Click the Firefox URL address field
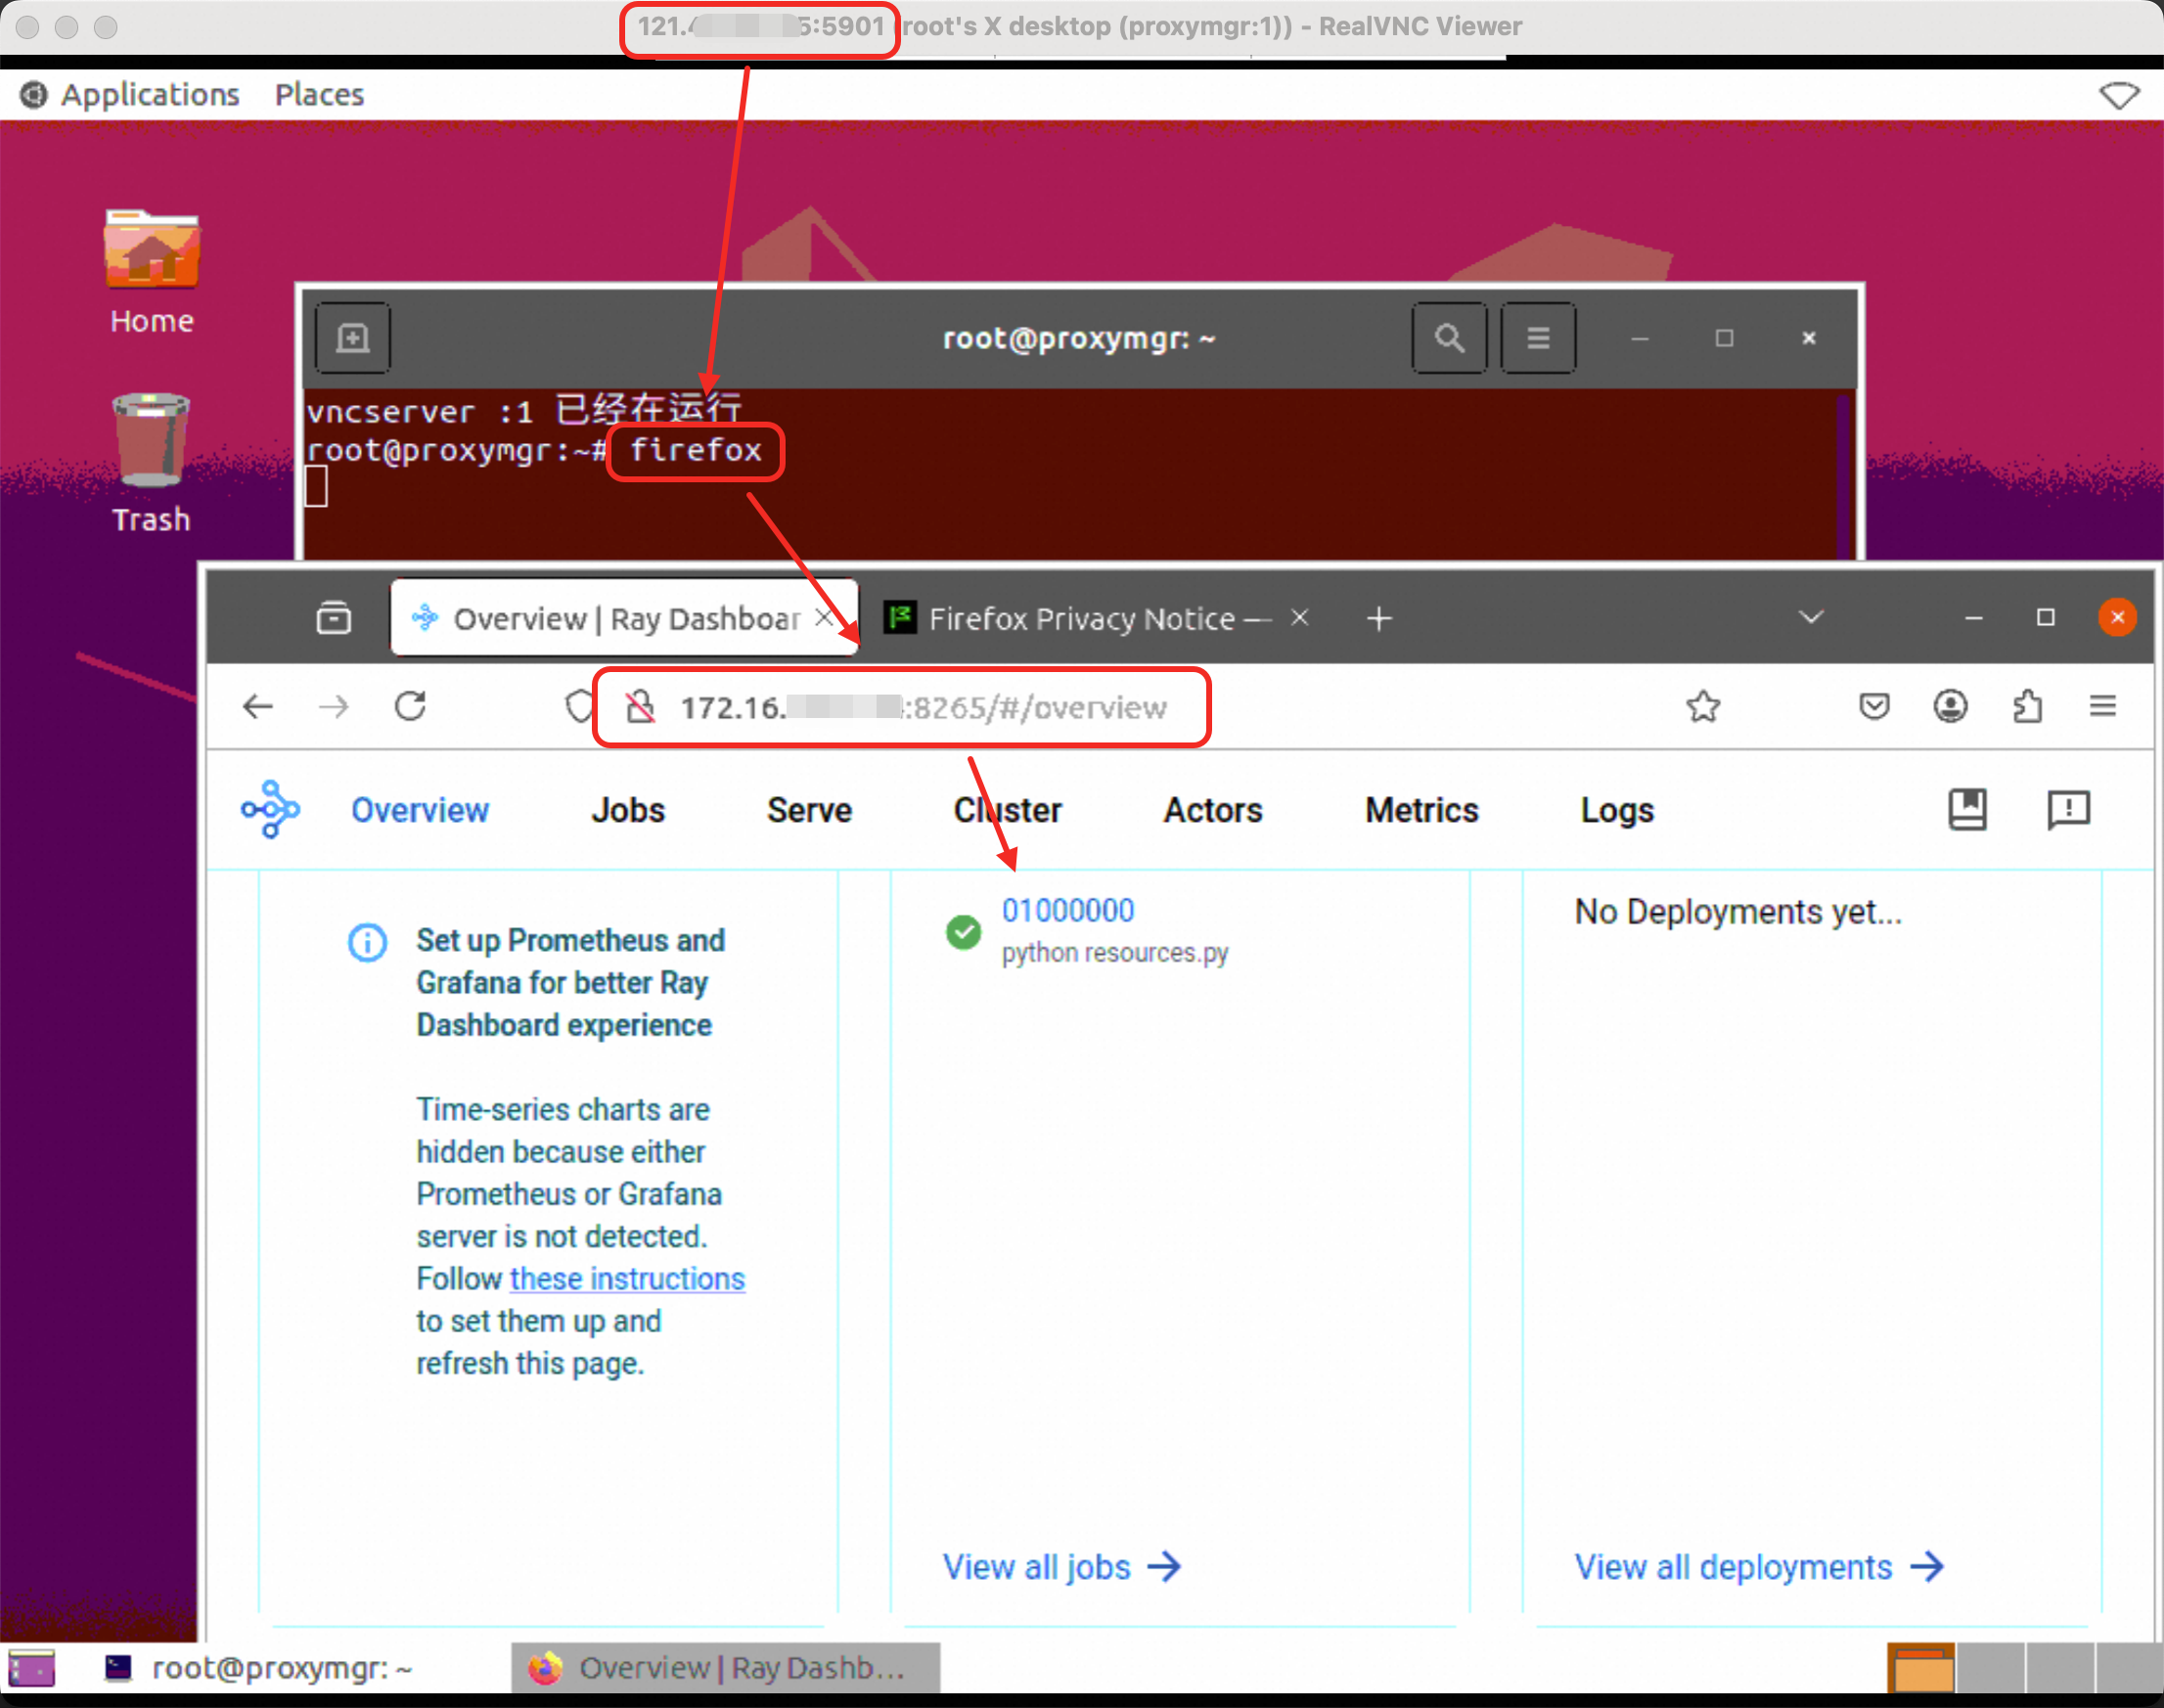 [920, 708]
